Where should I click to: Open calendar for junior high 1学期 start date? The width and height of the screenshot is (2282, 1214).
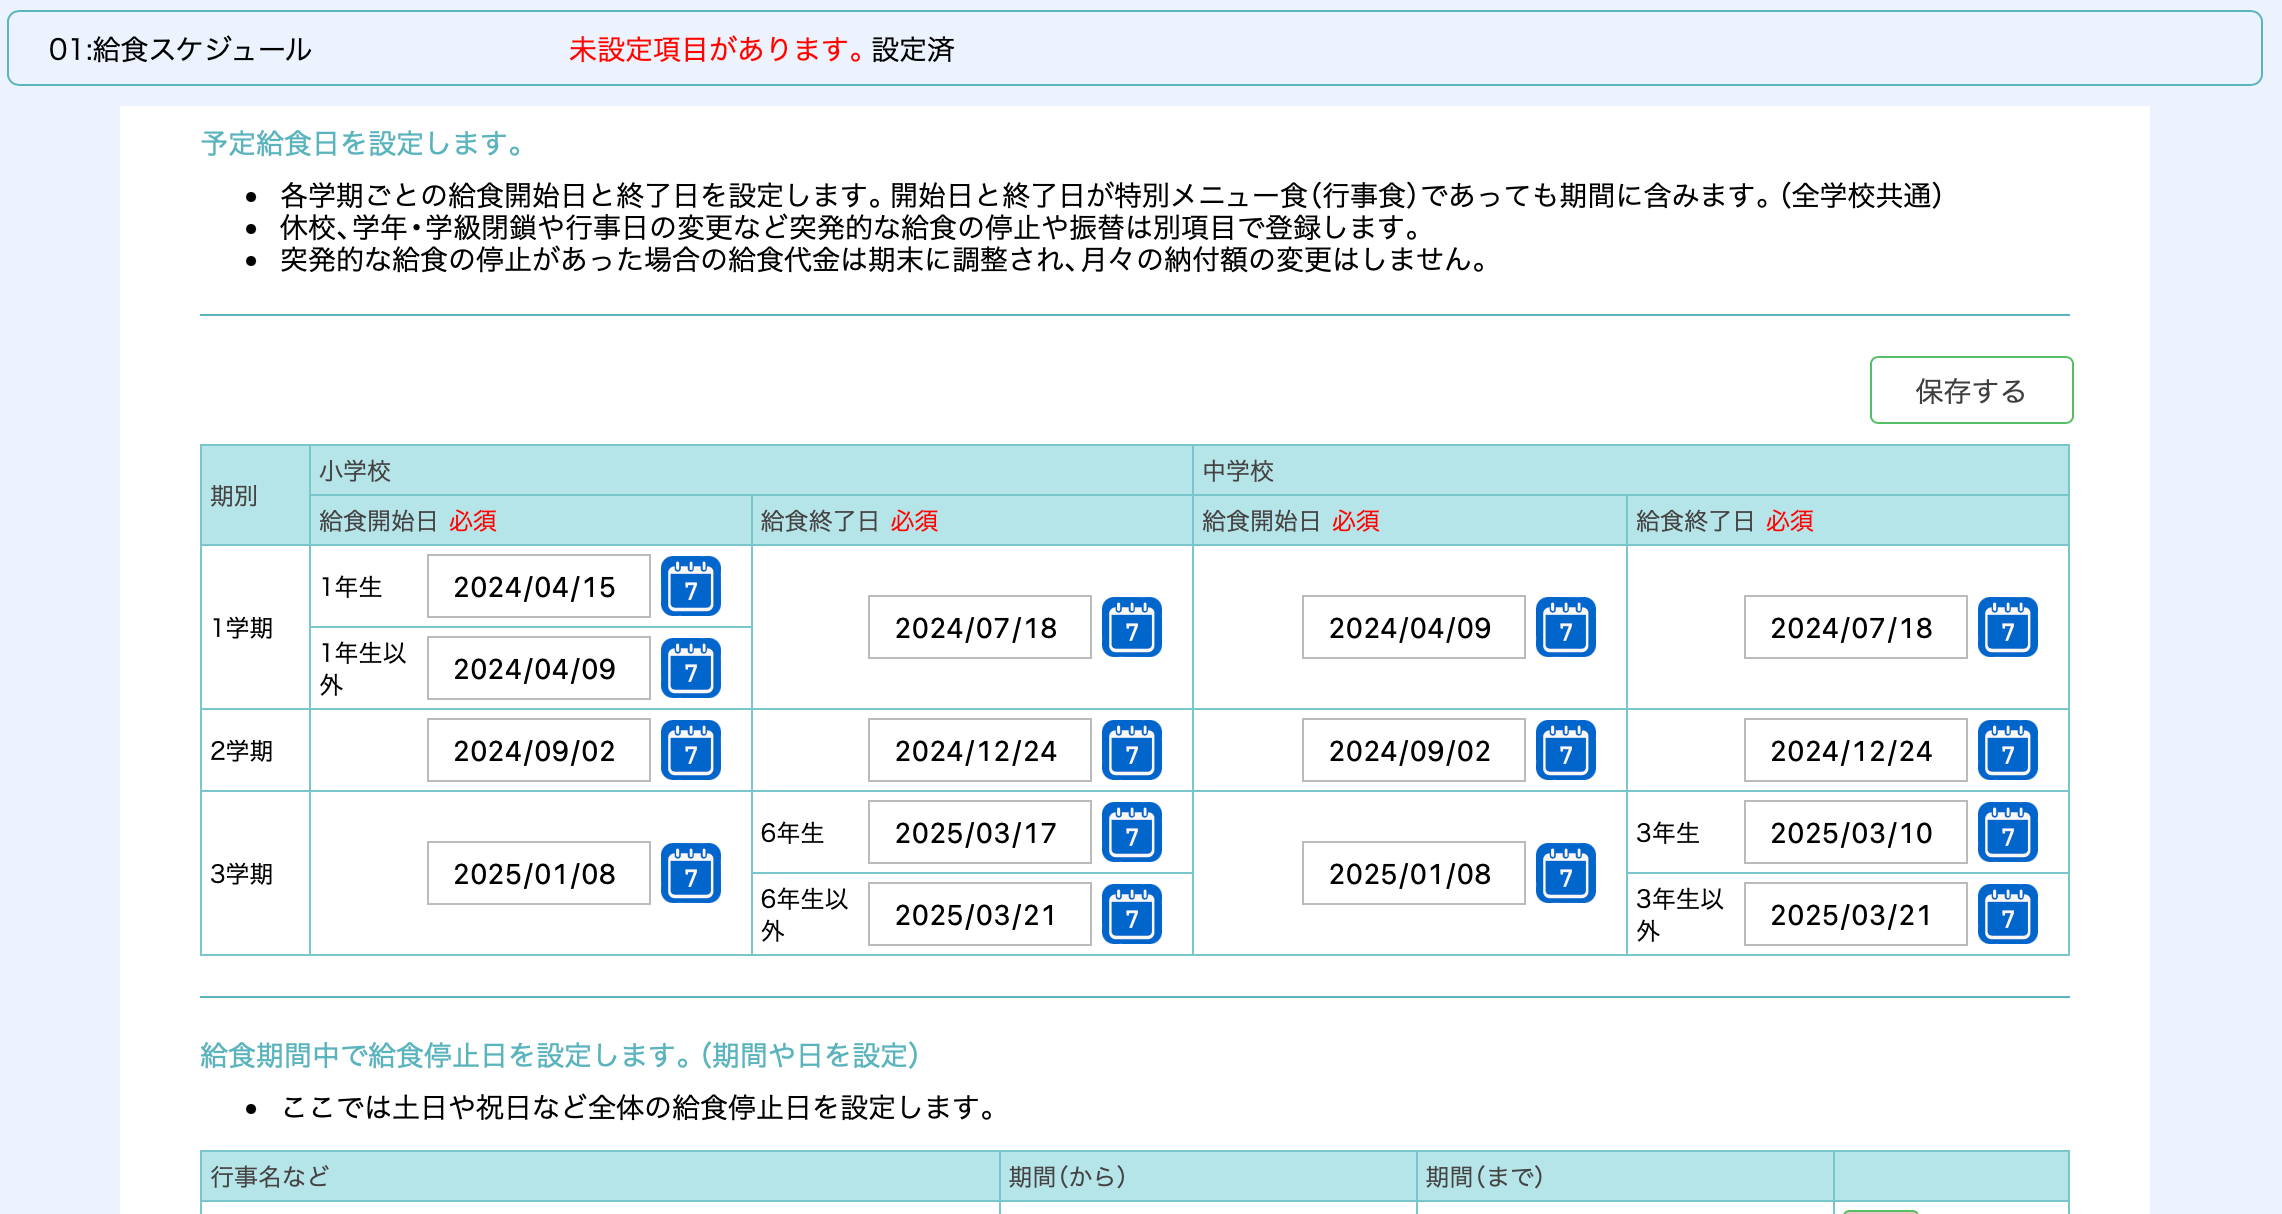point(1565,628)
